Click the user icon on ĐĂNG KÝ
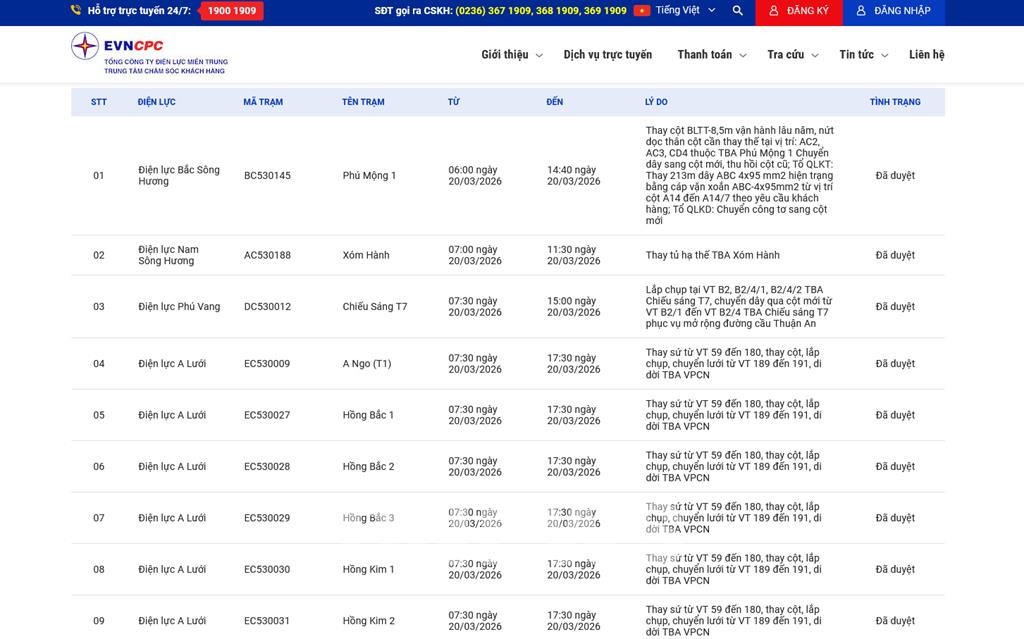Viewport: 1024px width, 639px height. click(x=773, y=11)
